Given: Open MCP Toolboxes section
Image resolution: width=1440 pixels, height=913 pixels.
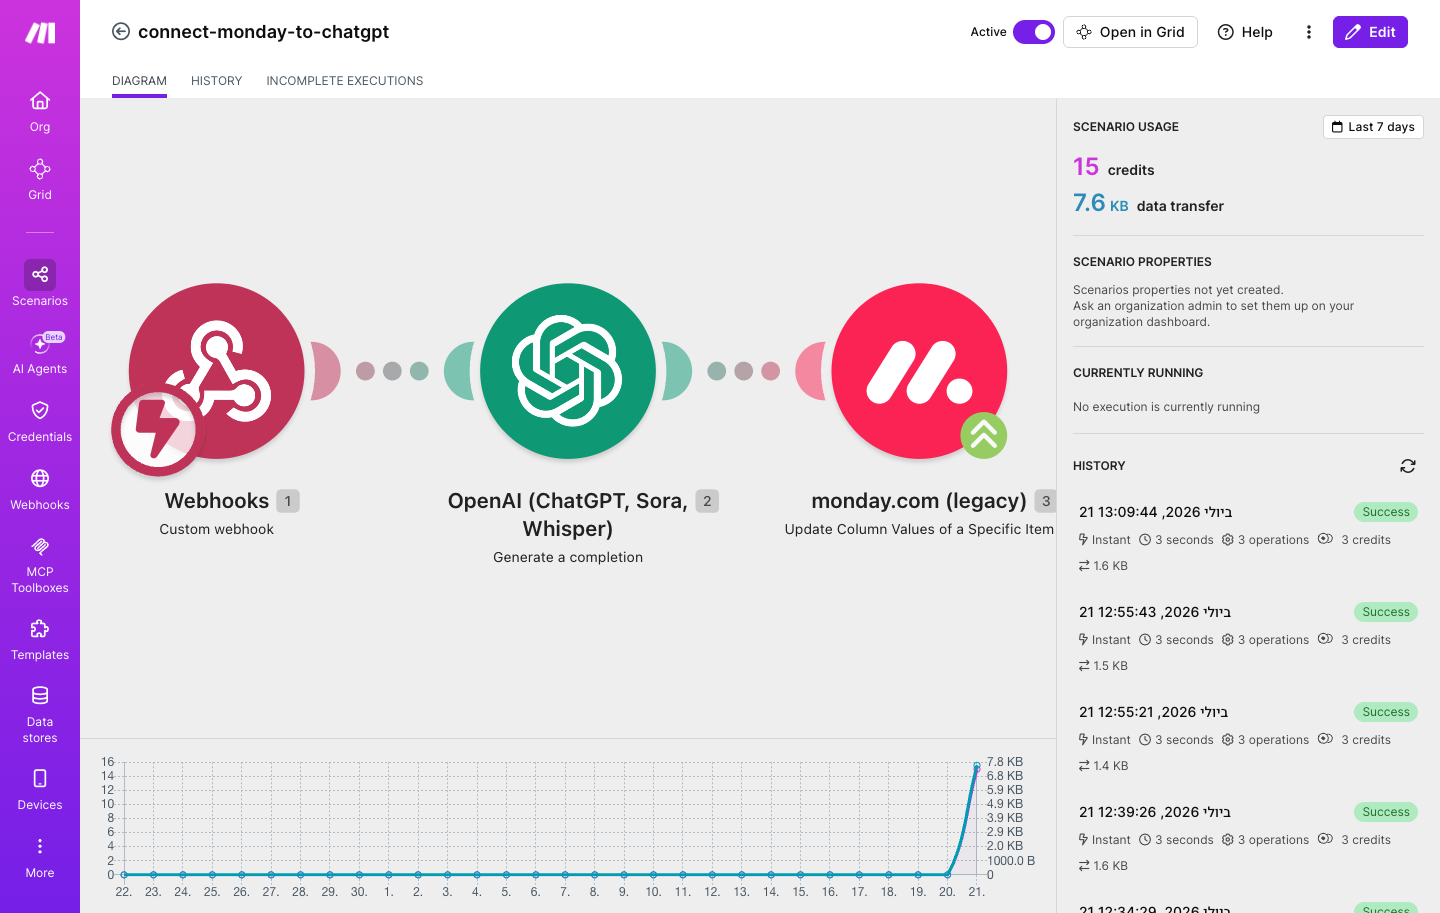Looking at the screenshot, I should [x=40, y=564].
